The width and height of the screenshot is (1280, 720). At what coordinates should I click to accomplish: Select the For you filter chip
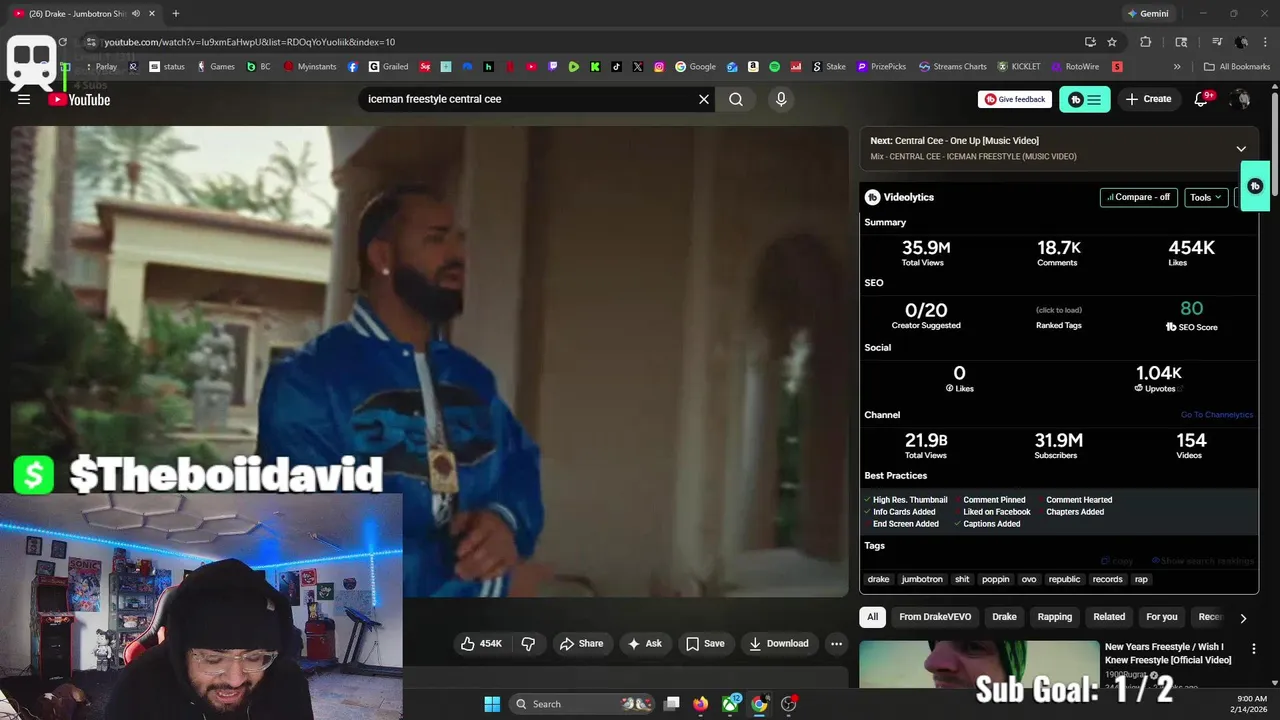[x=1162, y=617]
